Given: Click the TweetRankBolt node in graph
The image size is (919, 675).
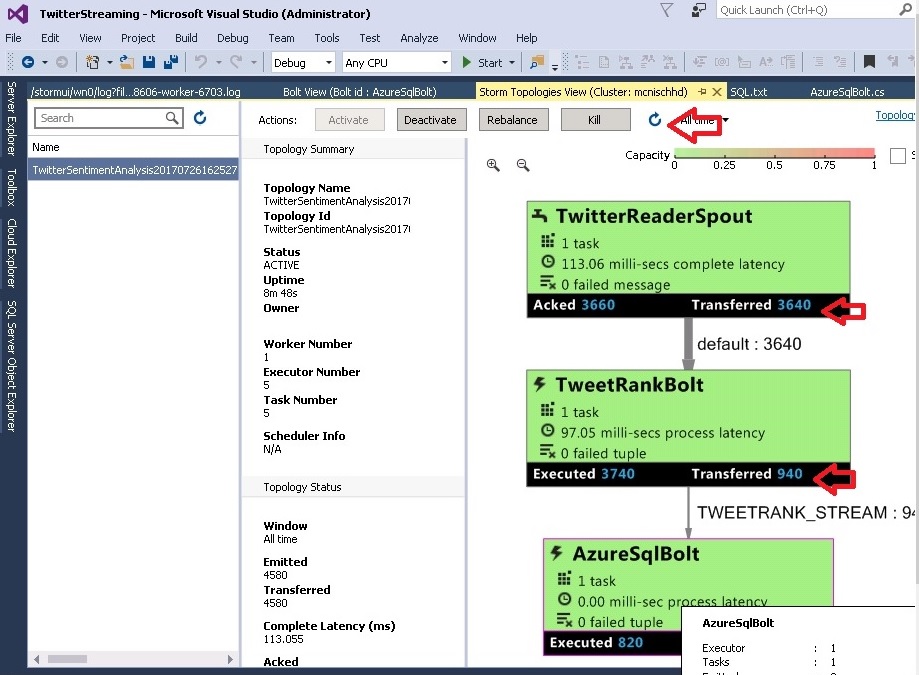Looking at the screenshot, I should point(688,428).
